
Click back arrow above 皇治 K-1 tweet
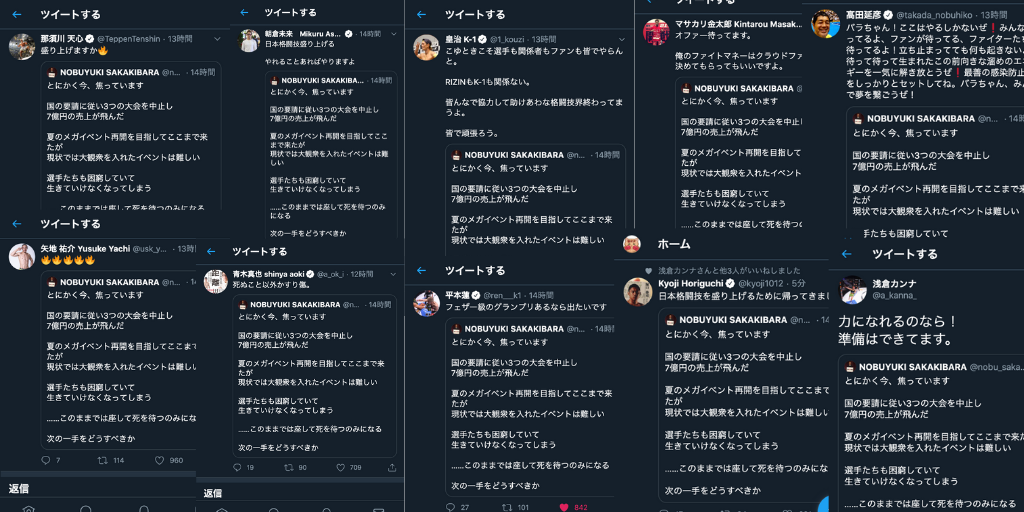[x=421, y=14]
